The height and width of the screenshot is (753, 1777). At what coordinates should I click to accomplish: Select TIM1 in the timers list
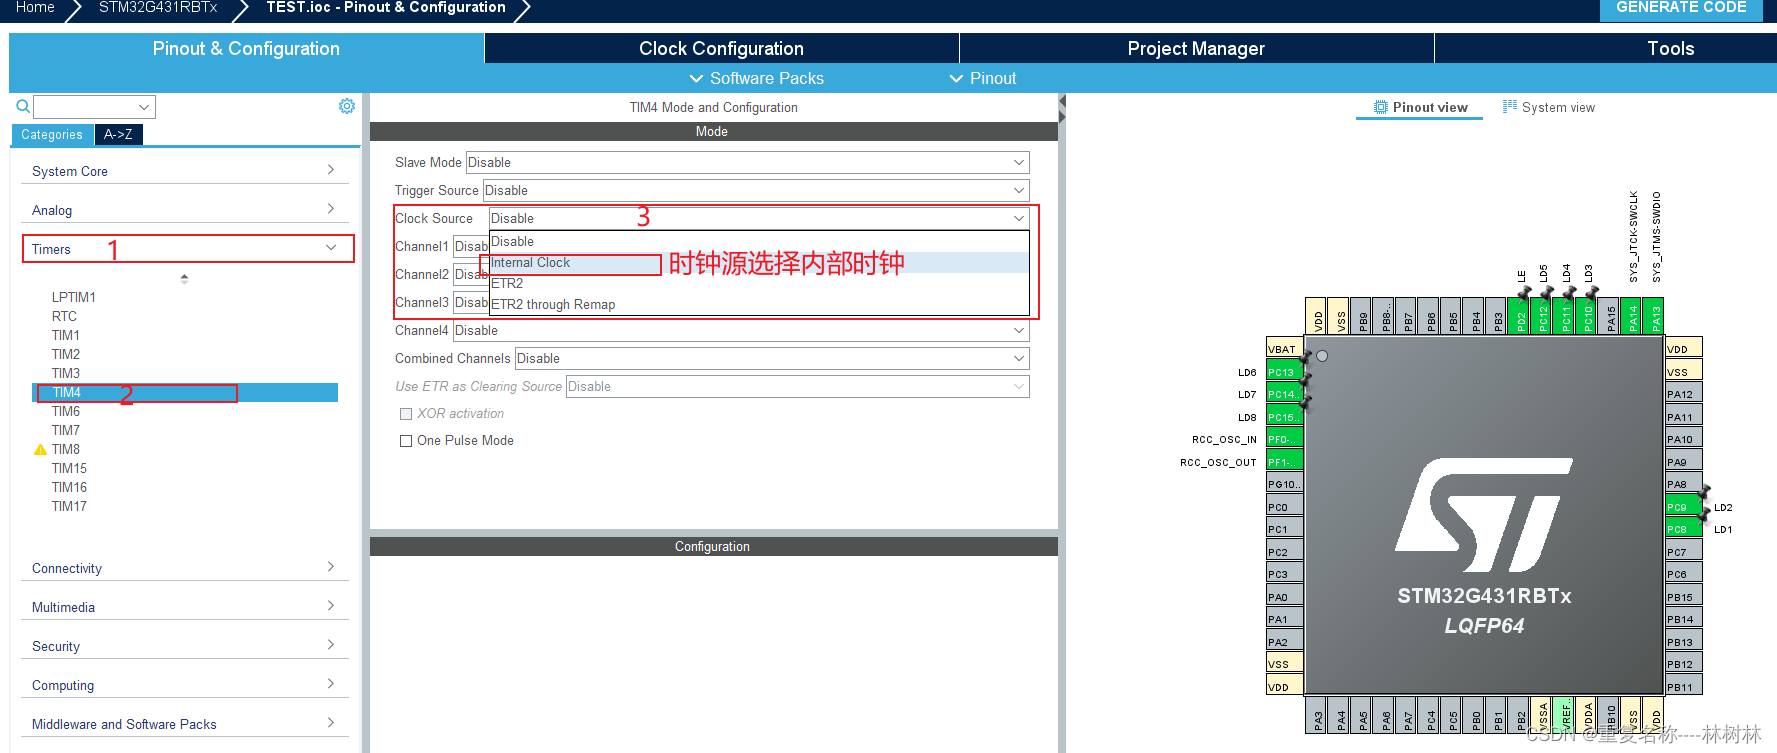coord(66,335)
